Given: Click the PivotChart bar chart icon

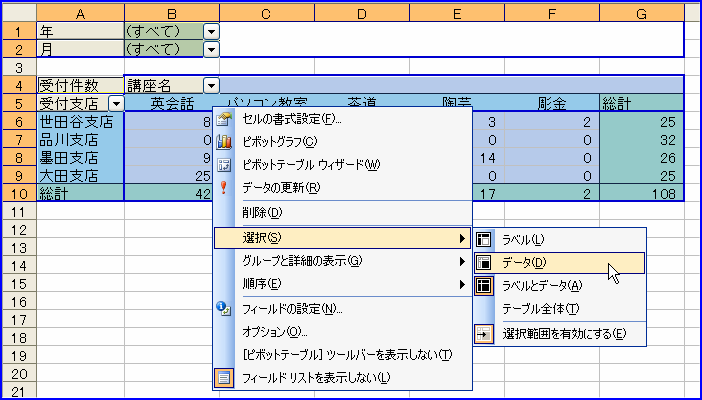Looking at the screenshot, I should point(223,142).
